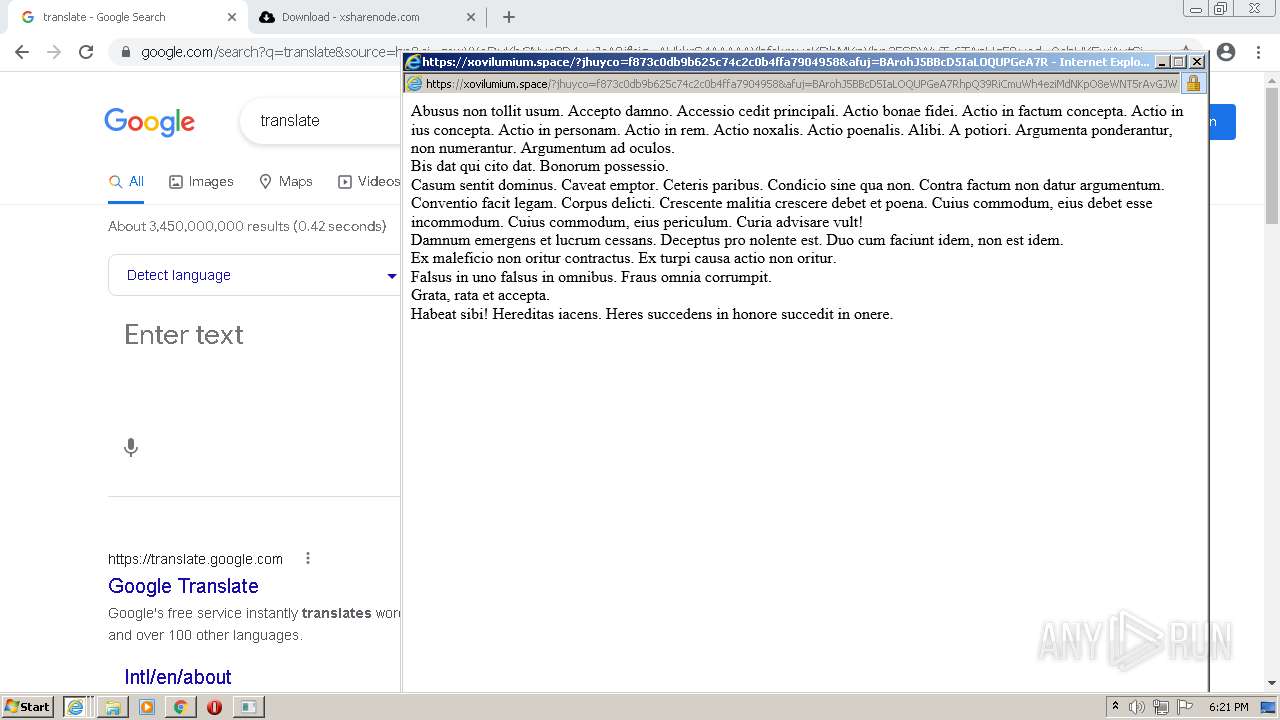Screen dimensions: 1280x720
Task: Click the red Opera taskbar icon
Action: (214, 707)
